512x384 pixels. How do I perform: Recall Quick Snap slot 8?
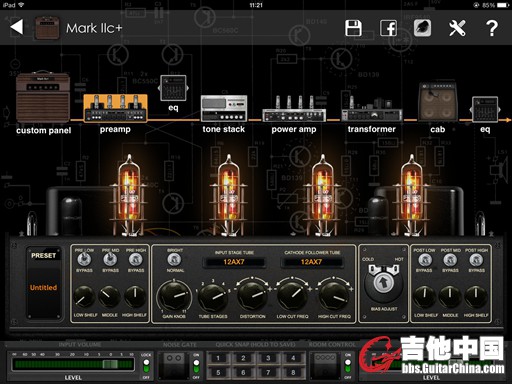(293, 372)
